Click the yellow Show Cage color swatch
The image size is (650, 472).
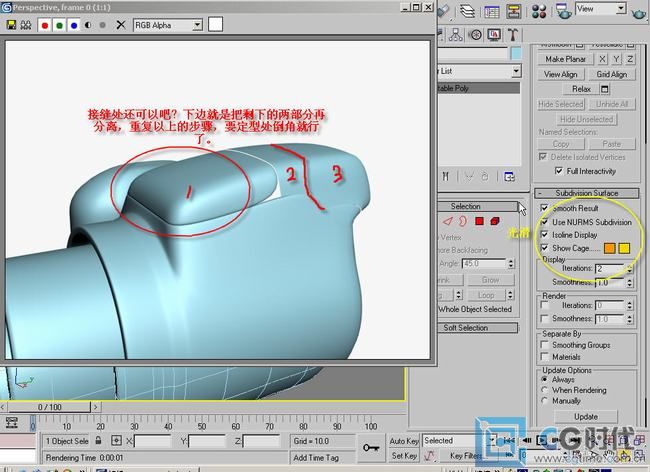coord(624,248)
